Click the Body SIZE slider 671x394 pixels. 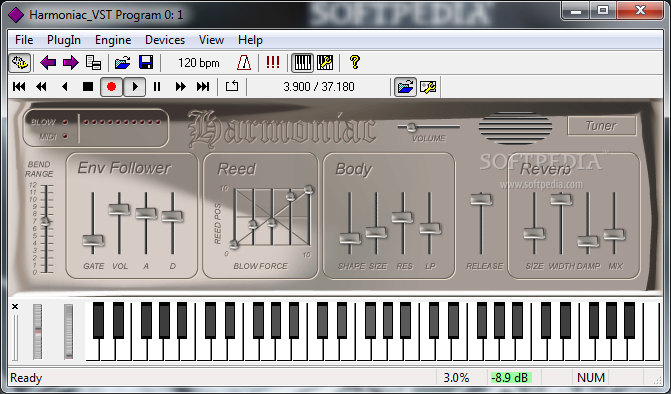coord(376,232)
